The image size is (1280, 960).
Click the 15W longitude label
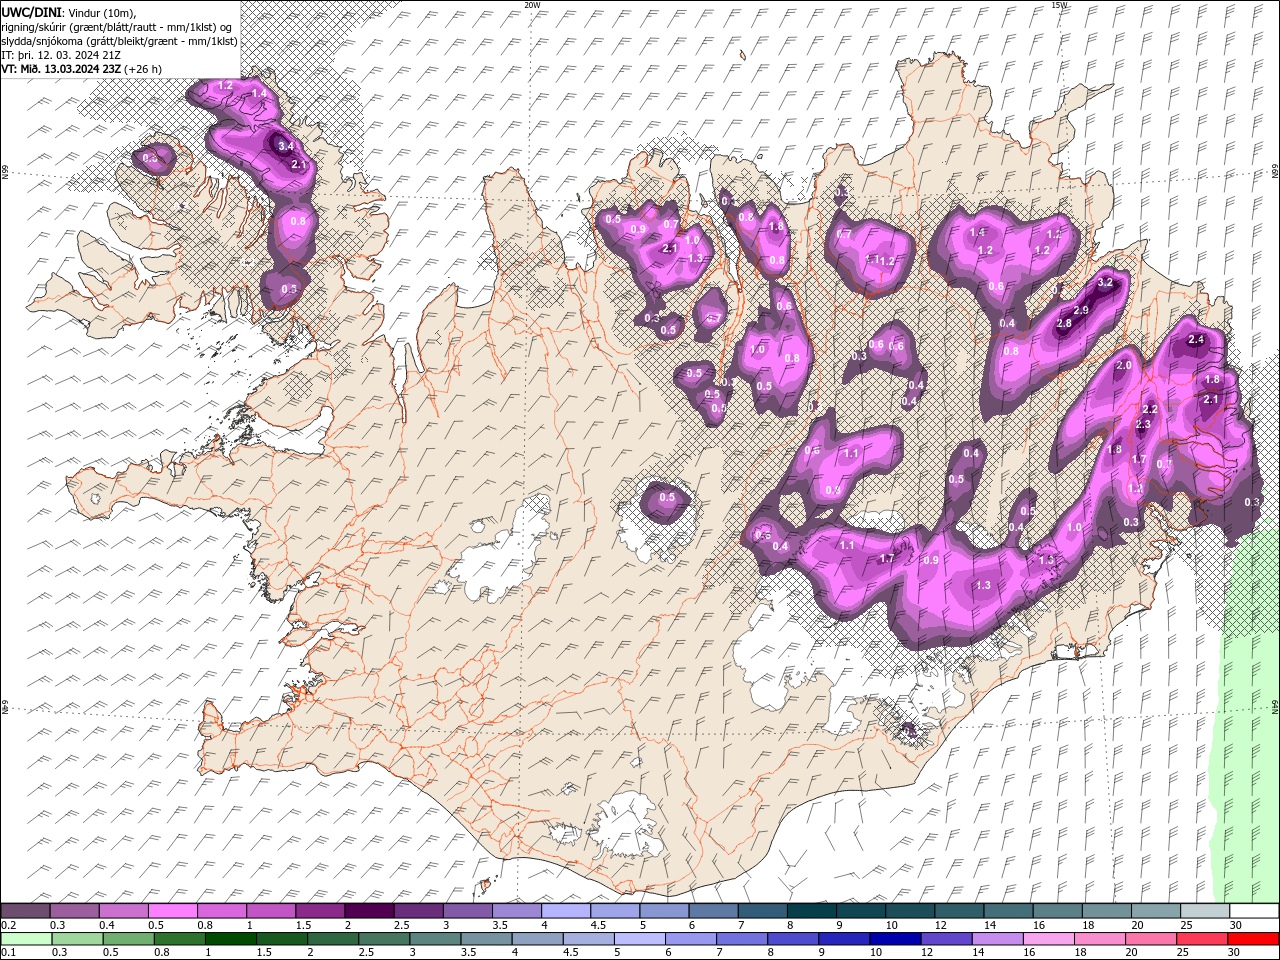click(1059, 5)
